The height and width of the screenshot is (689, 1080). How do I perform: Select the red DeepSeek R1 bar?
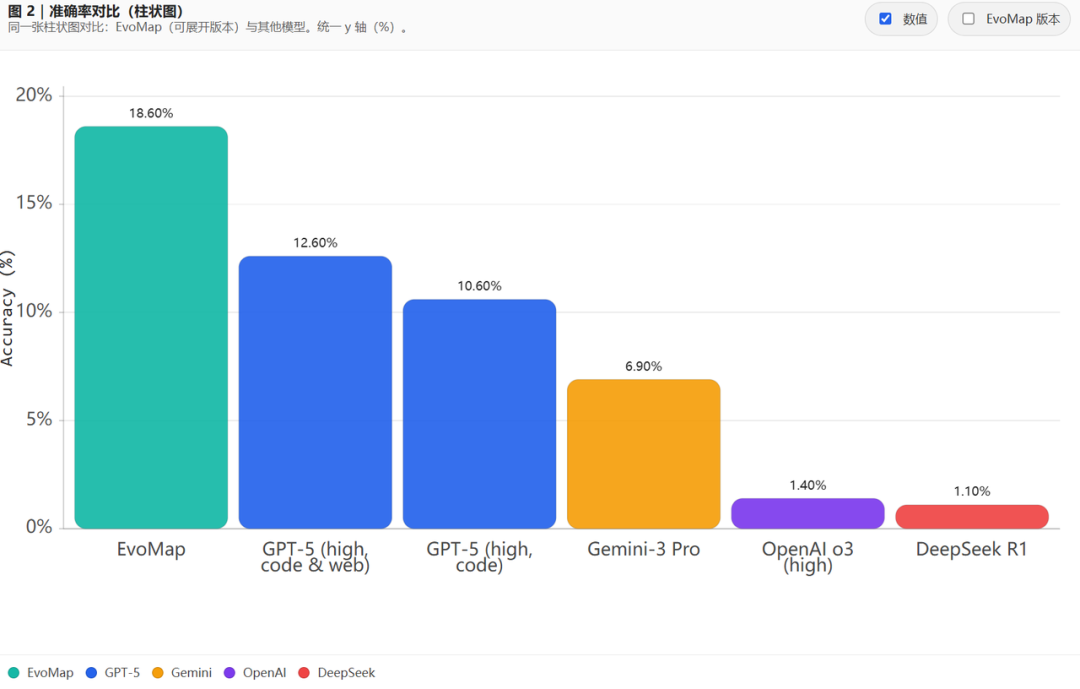[x=972, y=517]
